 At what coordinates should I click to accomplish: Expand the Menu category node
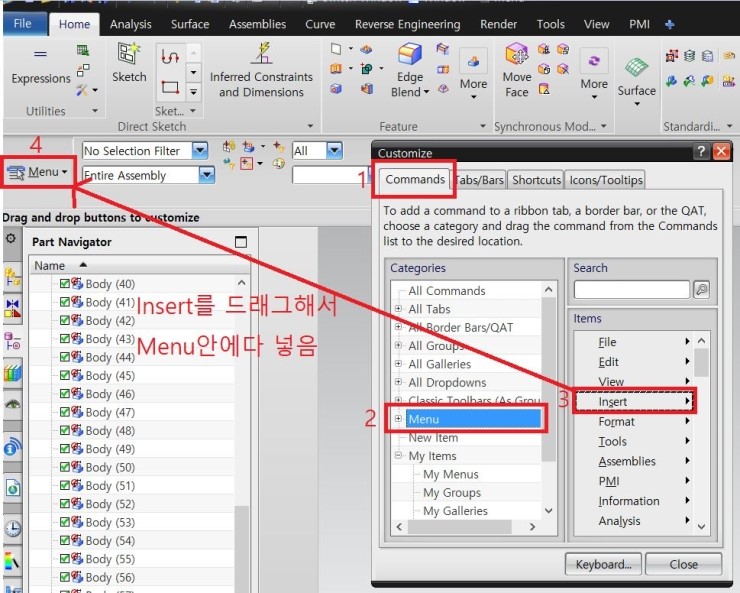[x=398, y=419]
